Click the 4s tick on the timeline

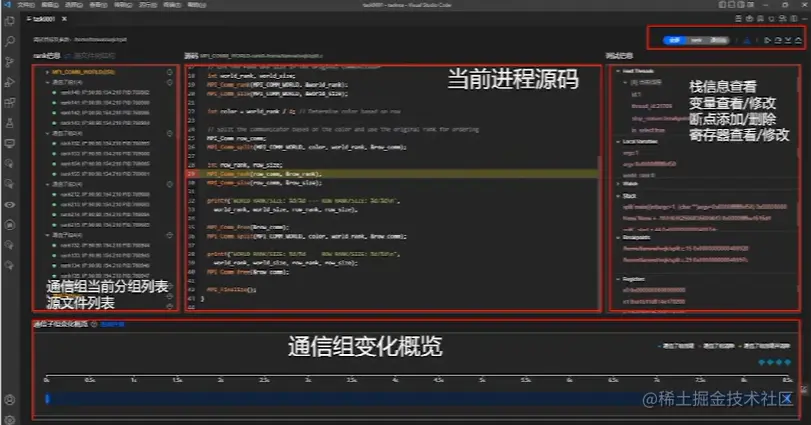395,380
